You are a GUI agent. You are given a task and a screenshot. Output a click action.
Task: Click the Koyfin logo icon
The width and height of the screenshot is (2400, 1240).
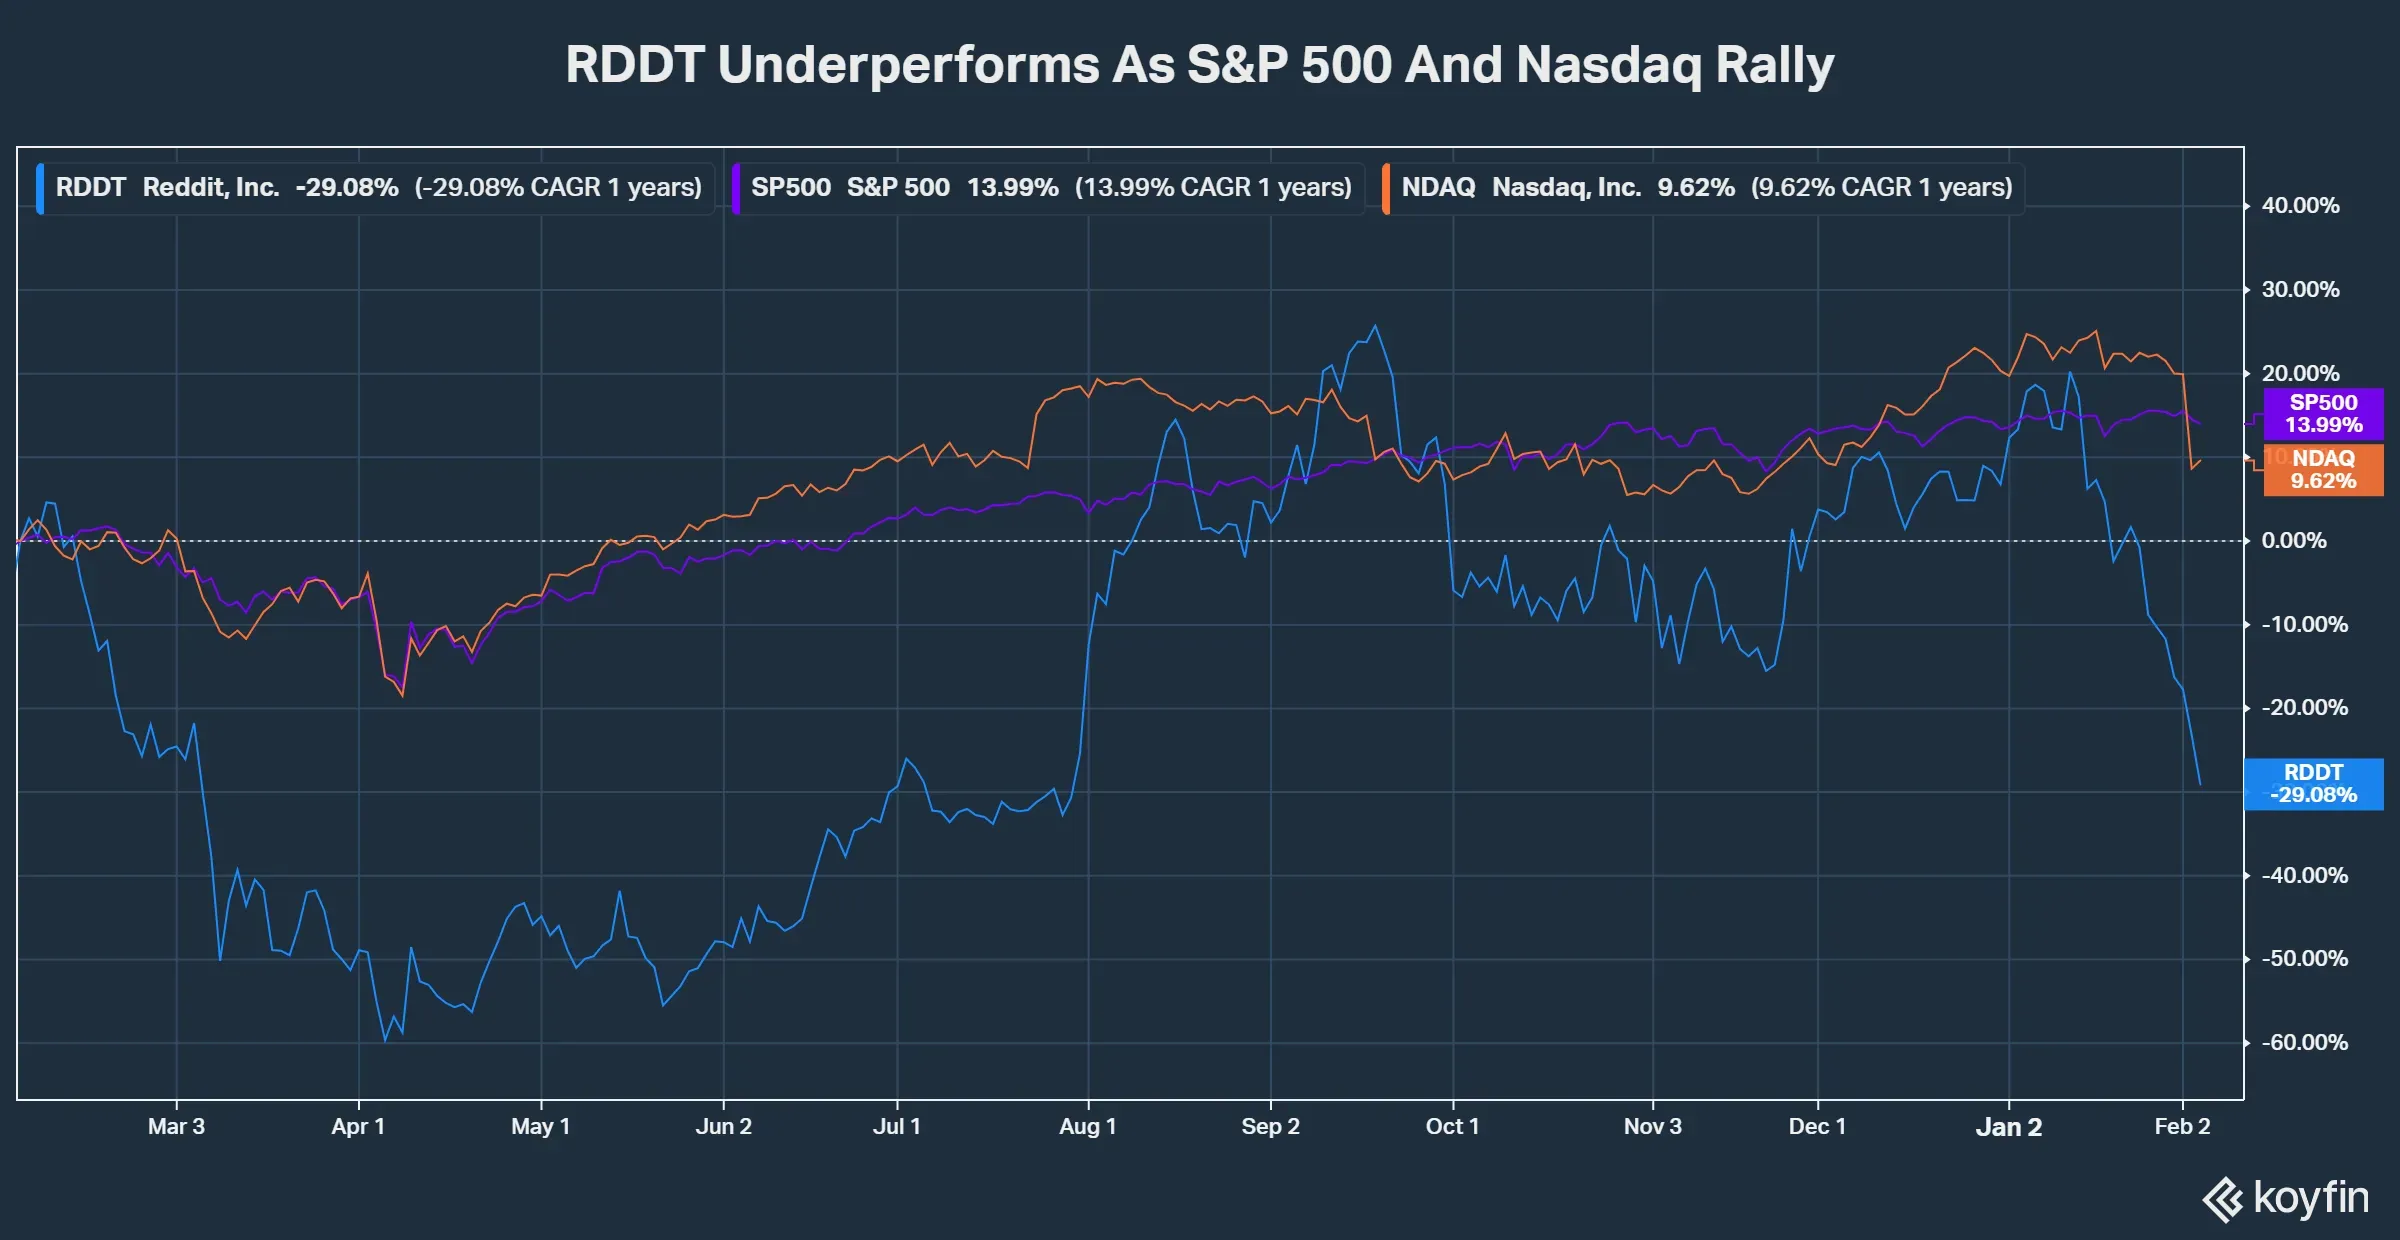2224,1200
